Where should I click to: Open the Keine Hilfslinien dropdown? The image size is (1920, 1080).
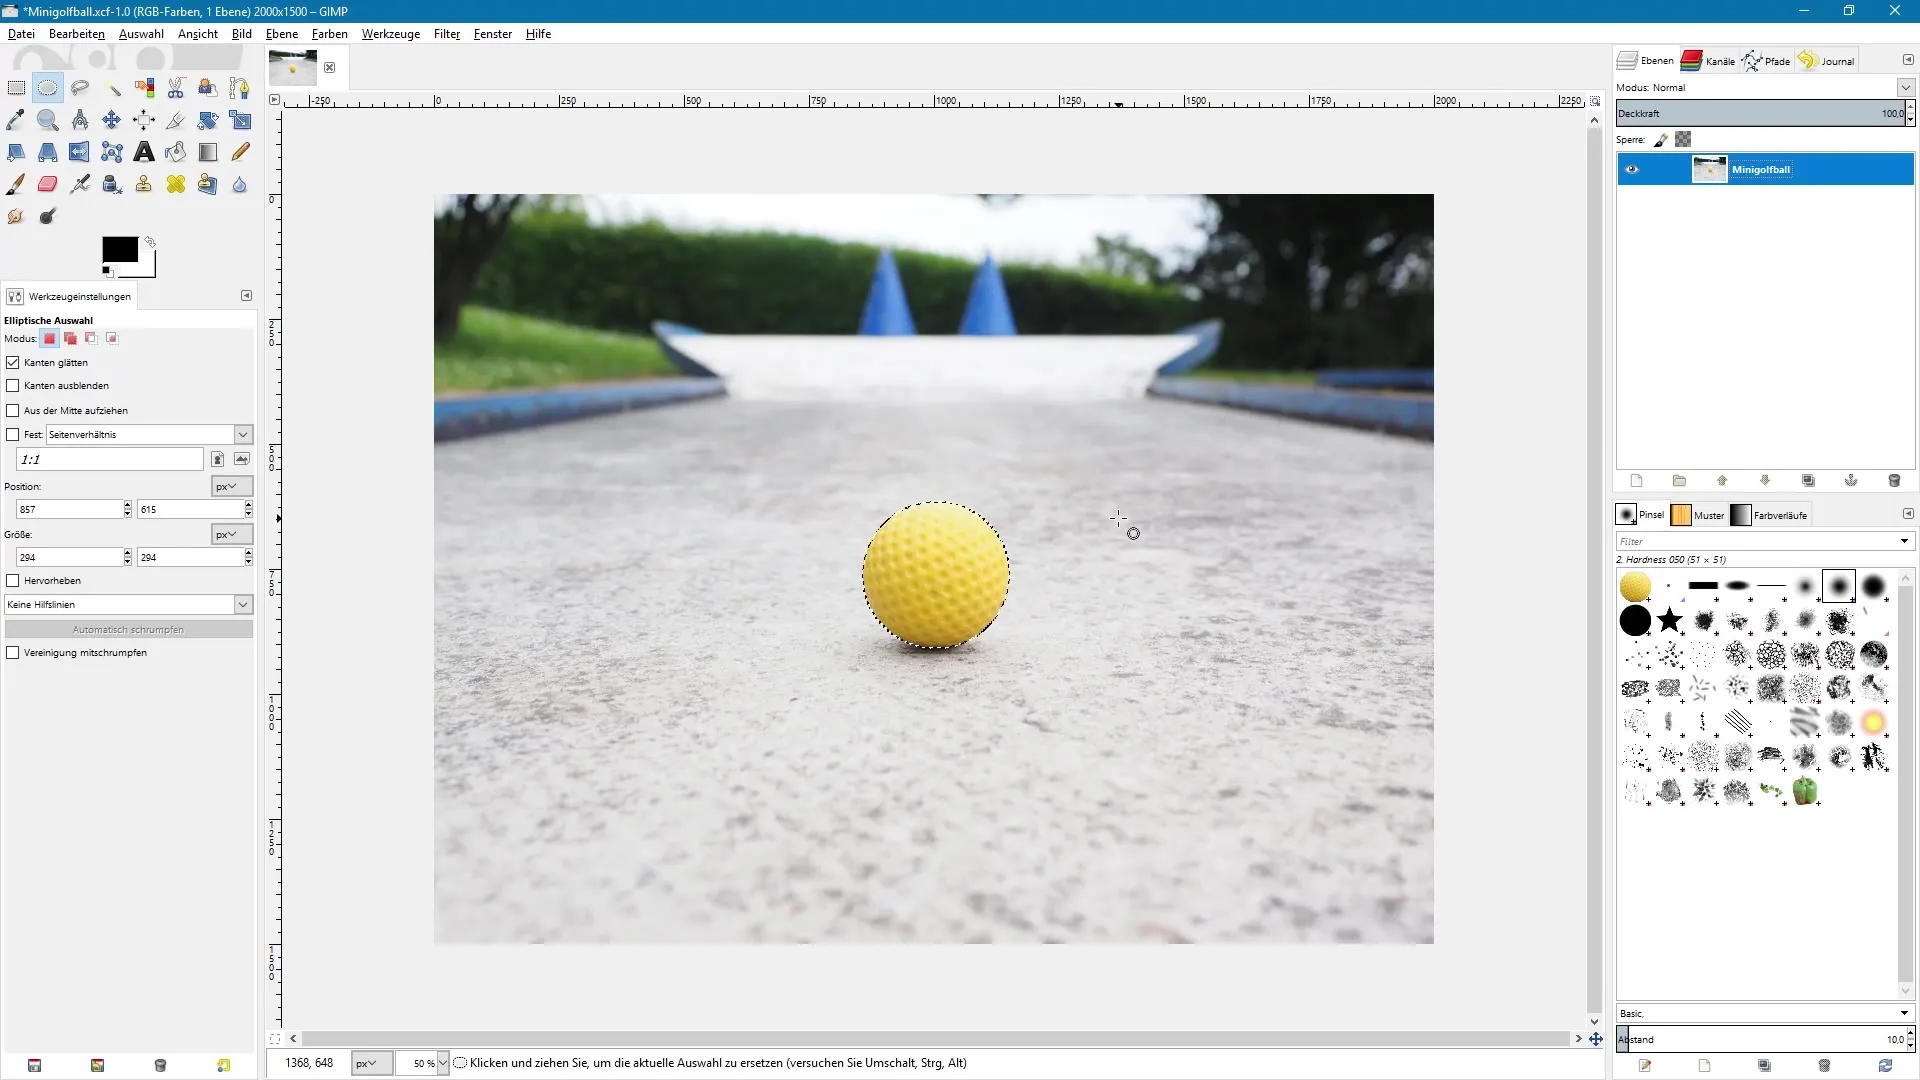128,604
